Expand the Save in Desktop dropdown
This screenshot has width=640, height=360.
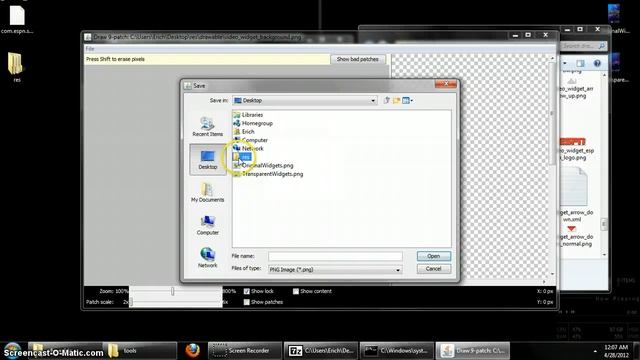coord(373,100)
